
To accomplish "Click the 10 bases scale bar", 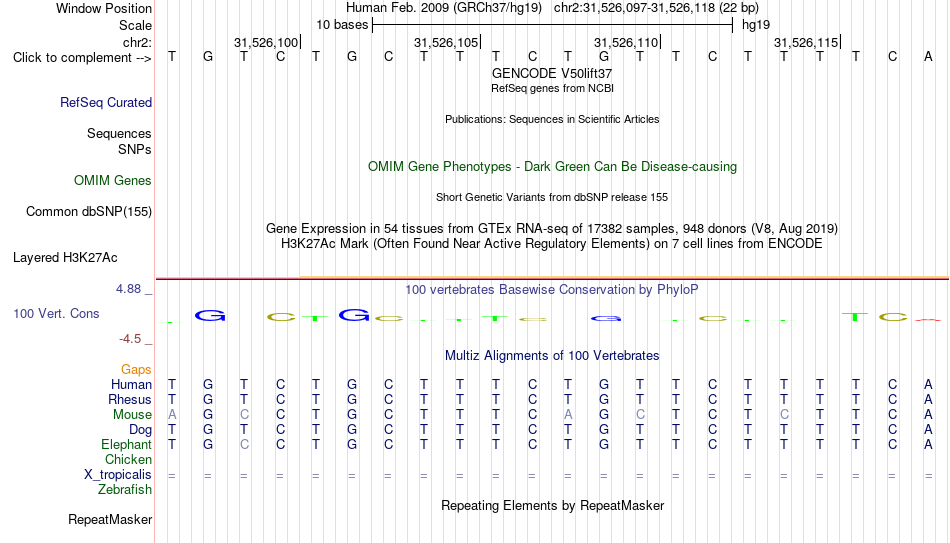I will click(553, 25).
